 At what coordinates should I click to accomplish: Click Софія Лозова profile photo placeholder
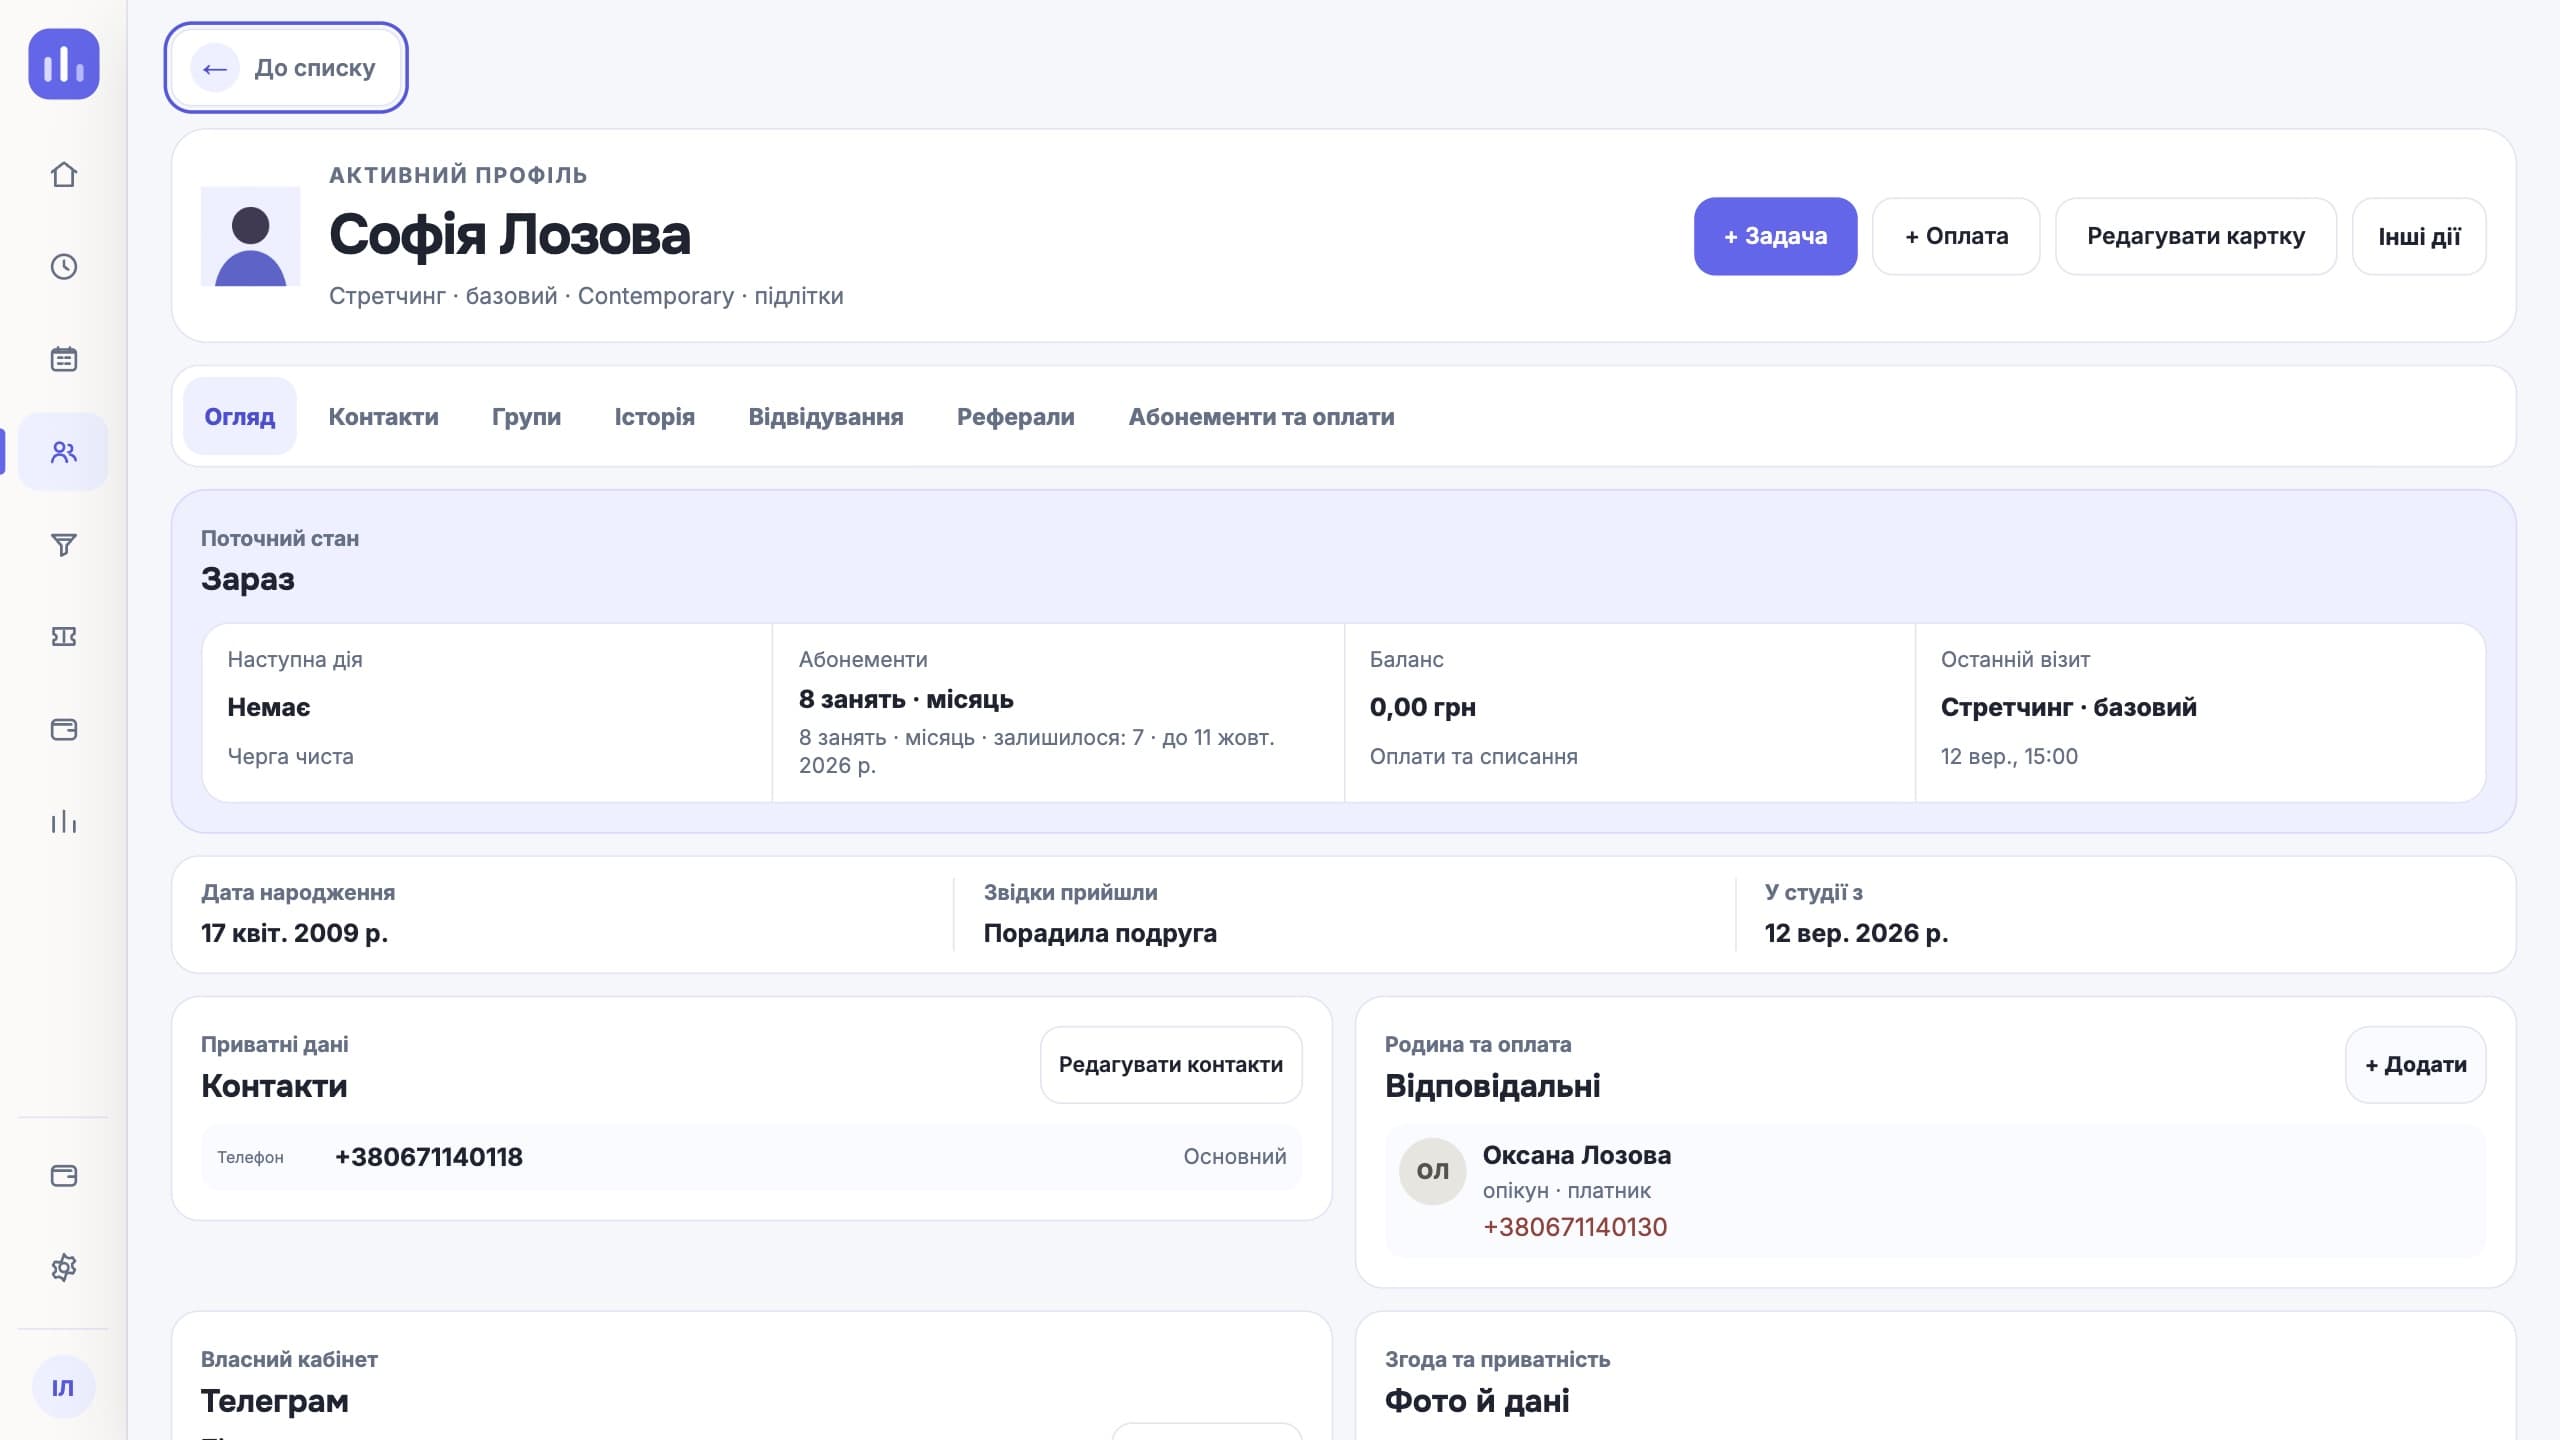(x=250, y=236)
